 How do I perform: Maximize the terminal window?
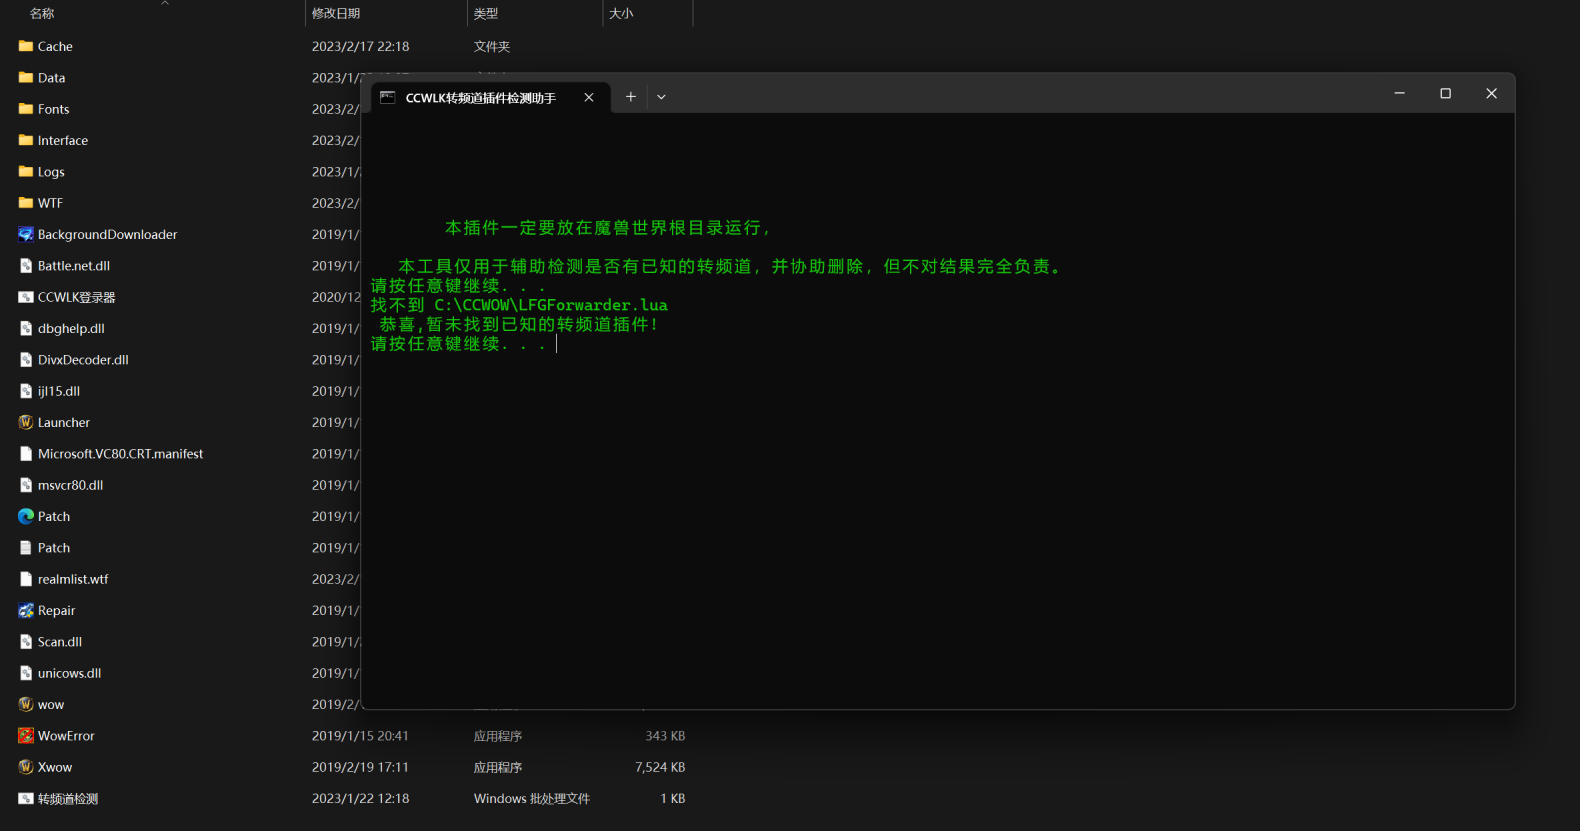(x=1445, y=93)
